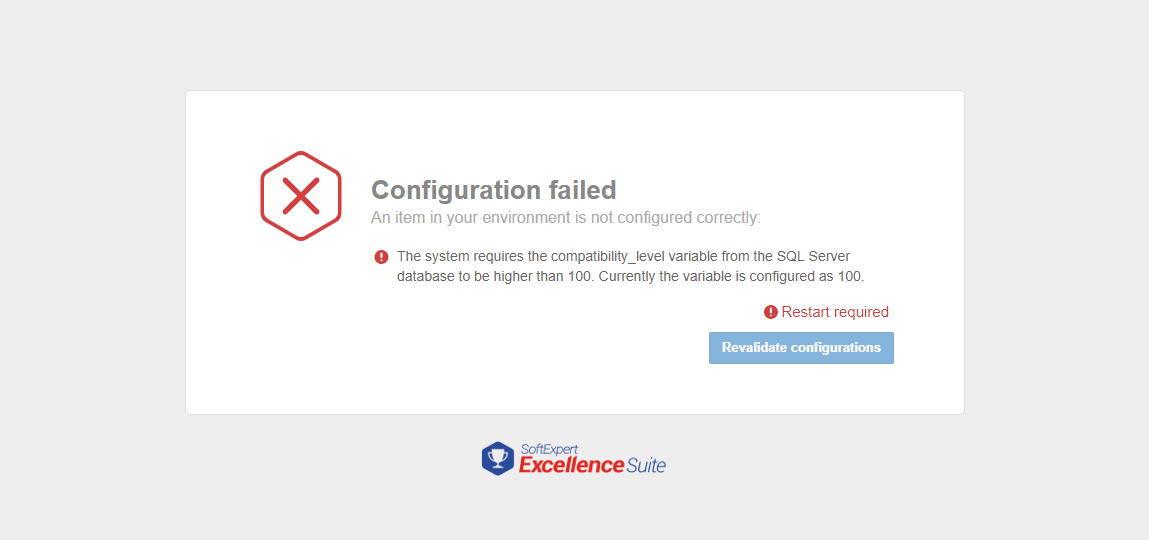Click the Revalidate configurations button
The image size is (1149, 540).
pos(801,347)
